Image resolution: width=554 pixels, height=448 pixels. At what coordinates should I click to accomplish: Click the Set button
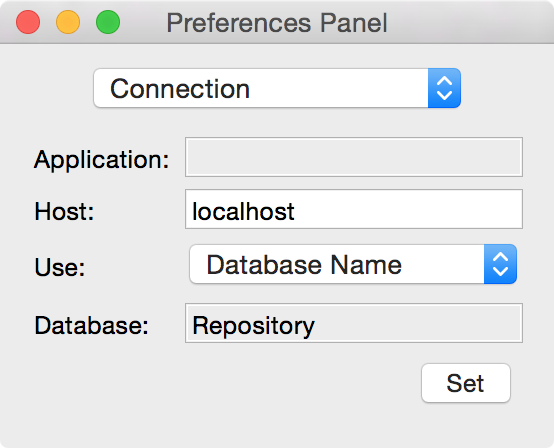[x=466, y=383]
